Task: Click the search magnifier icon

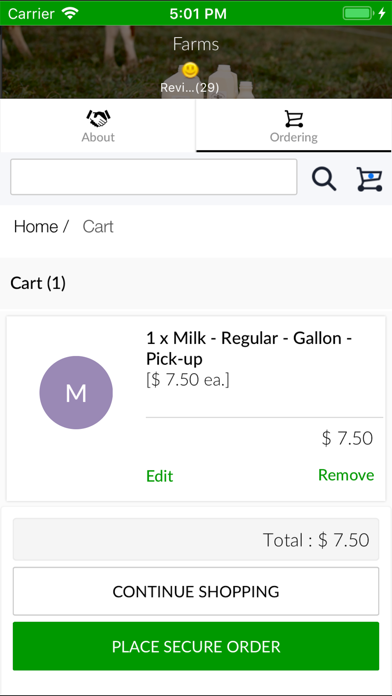Action: click(x=324, y=179)
